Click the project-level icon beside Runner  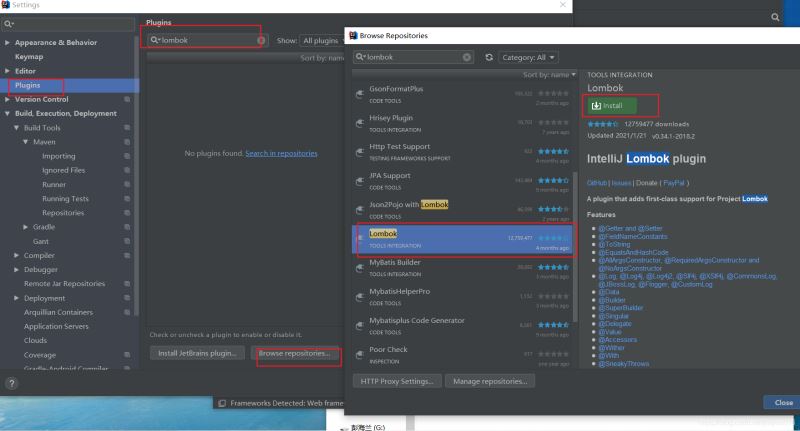(x=127, y=185)
